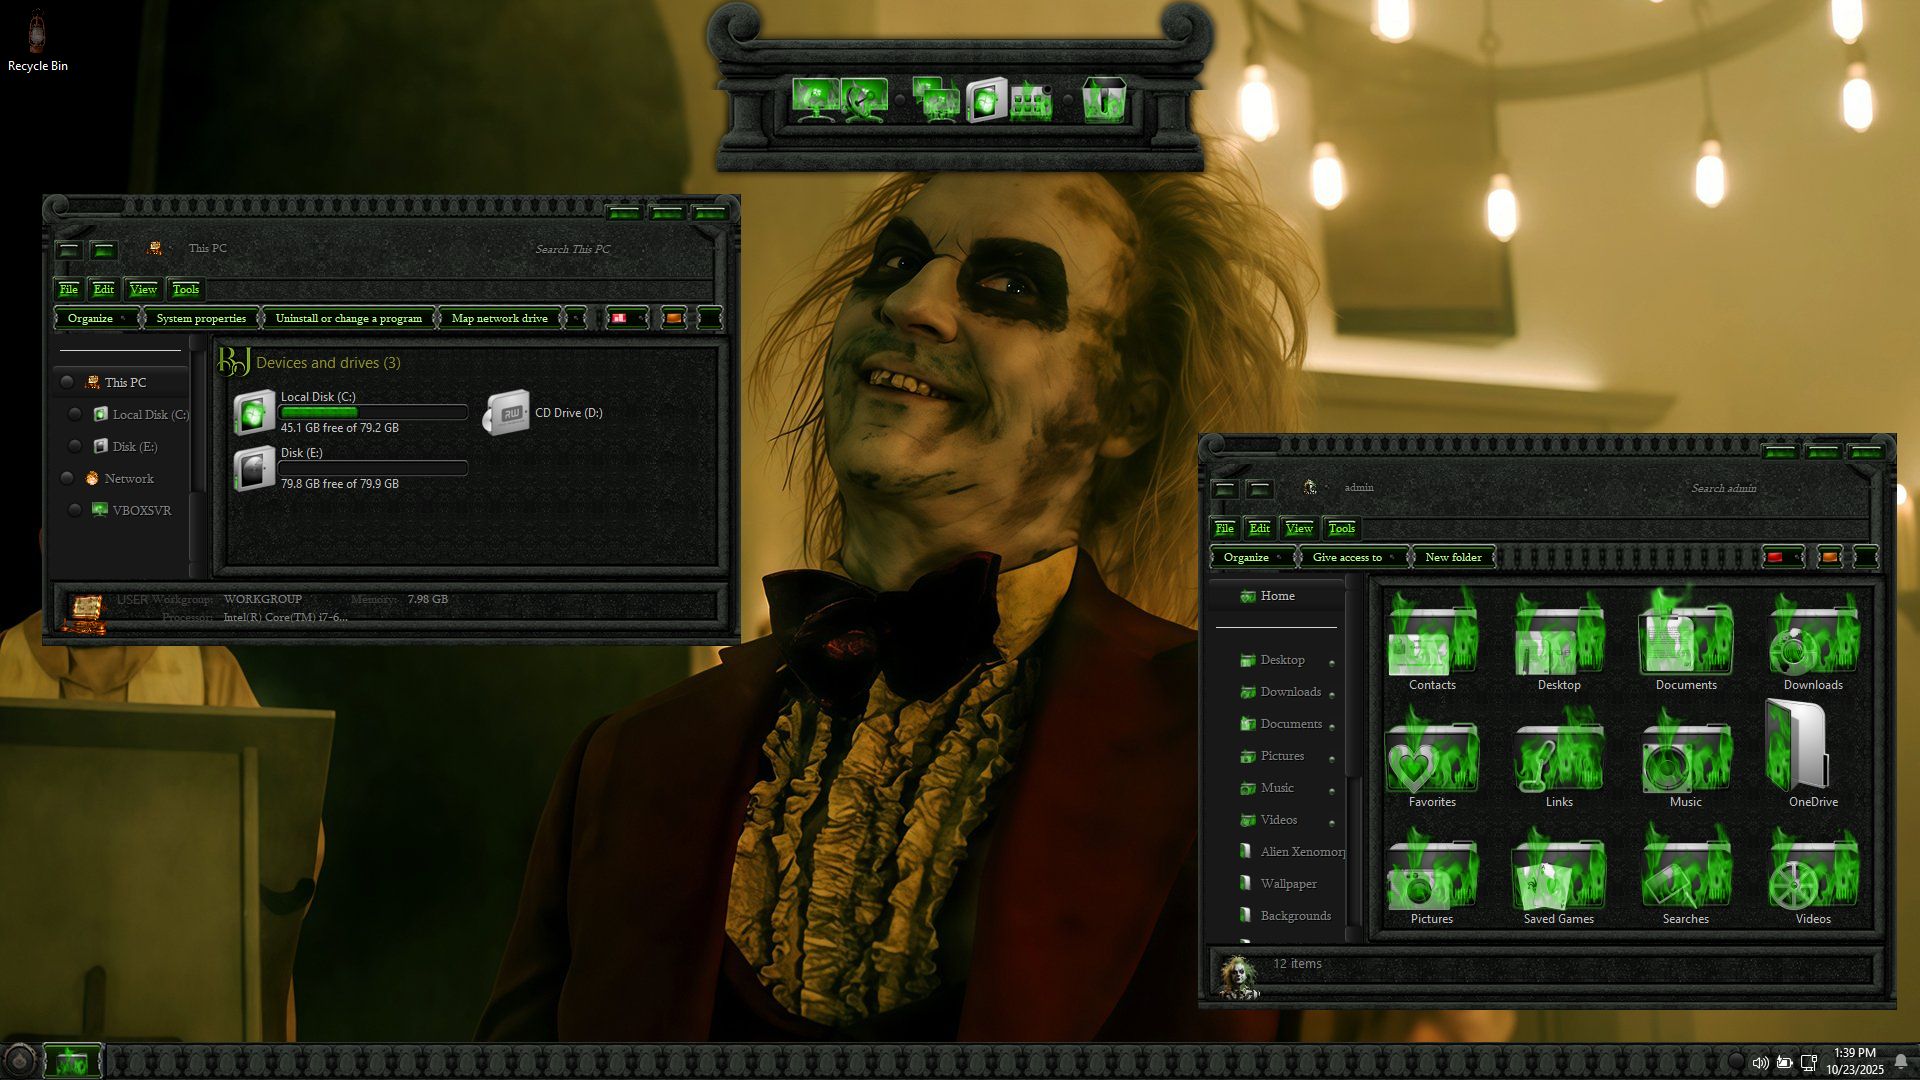This screenshot has width=1920, height=1080.
Task: Click the Windows drive icon in the dock
Action: pyautogui.click(x=986, y=101)
